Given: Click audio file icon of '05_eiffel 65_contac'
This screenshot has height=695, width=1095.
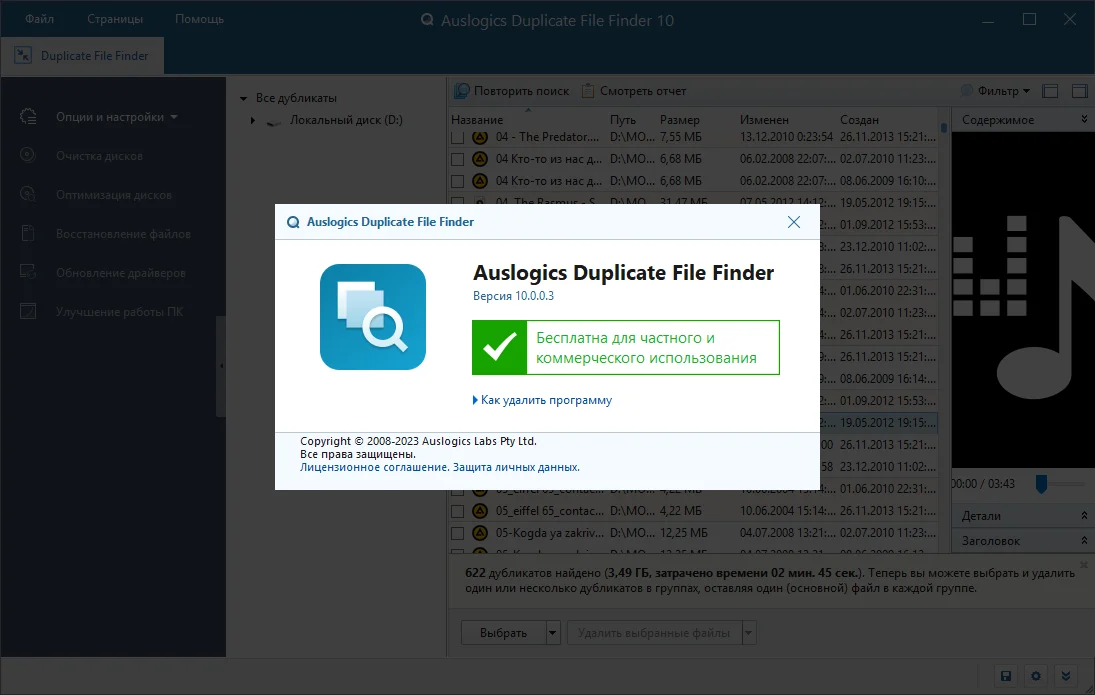Looking at the screenshot, I should (480, 511).
